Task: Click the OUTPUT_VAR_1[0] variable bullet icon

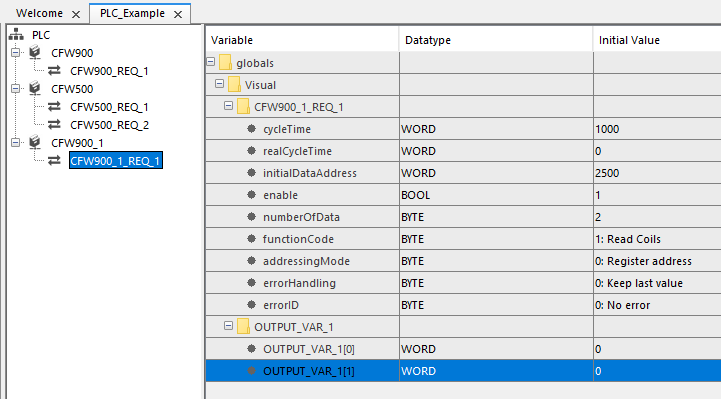Action: pyautogui.click(x=252, y=349)
